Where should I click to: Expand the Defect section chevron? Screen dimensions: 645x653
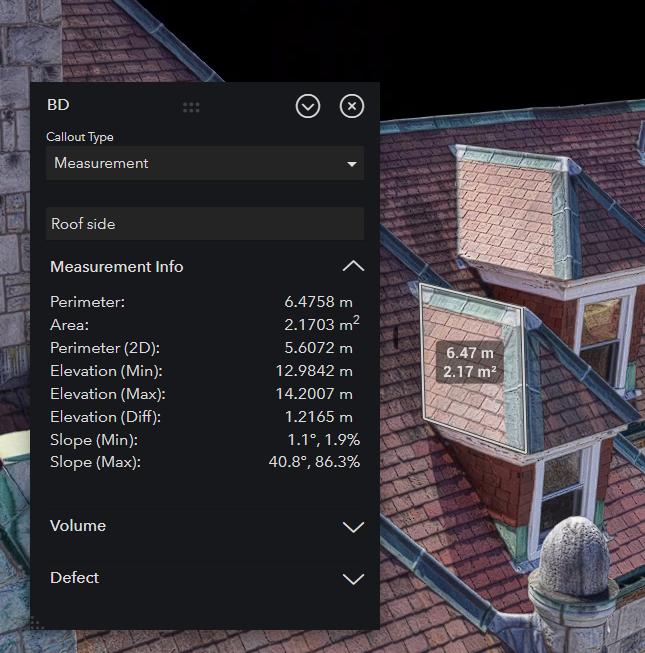(353, 579)
